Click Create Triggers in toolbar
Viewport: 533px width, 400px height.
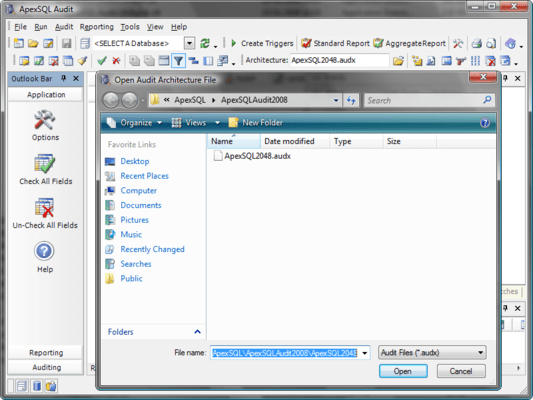point(262,43)
